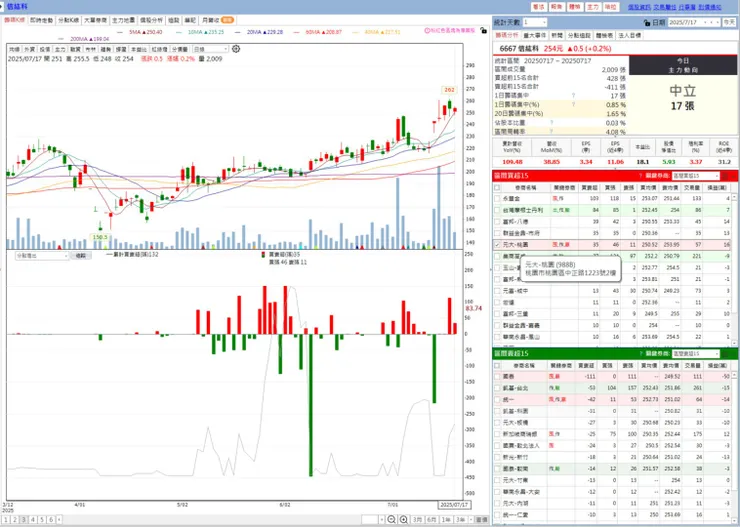Tick the checkbox for the 富邦-三重 row
740x527 pixels.
coord(497,314)
